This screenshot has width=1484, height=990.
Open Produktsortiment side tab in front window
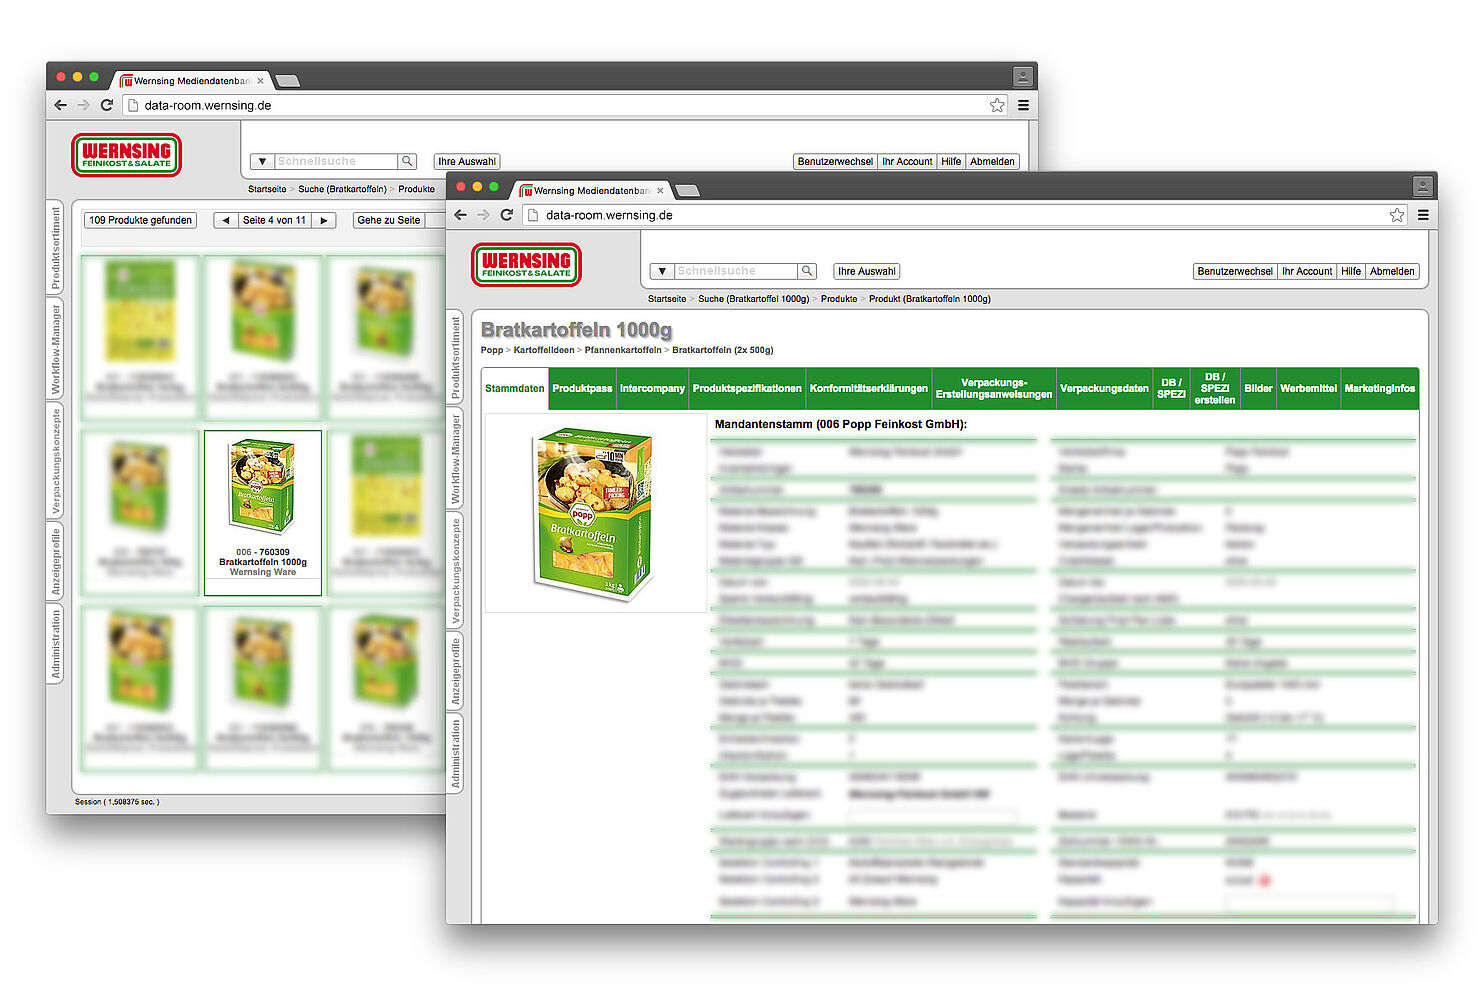tap(455, 357)
